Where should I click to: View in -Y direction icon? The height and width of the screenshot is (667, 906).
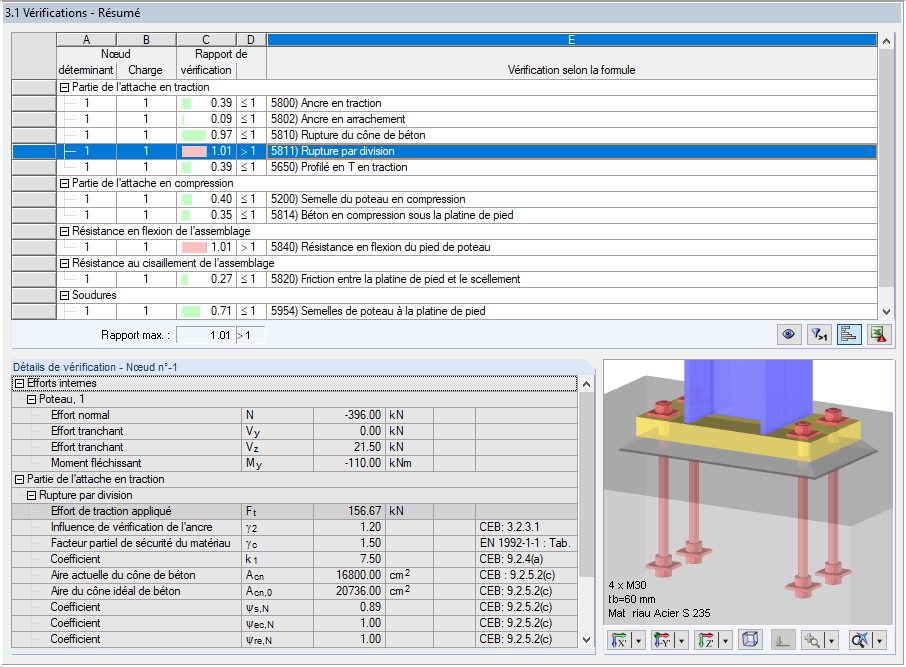click(662, 640)
